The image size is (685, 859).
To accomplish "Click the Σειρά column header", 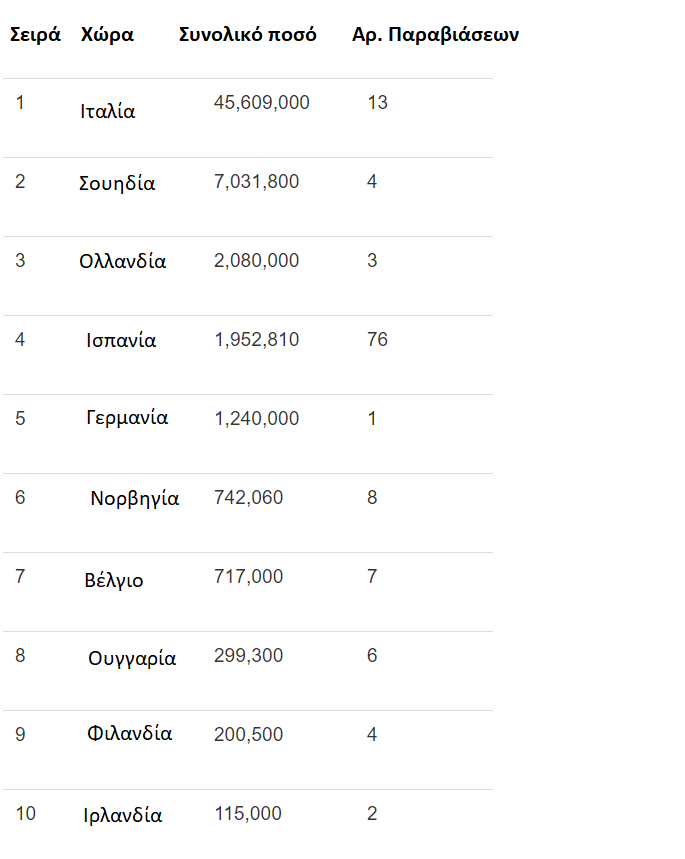I will tap(35, 35).
